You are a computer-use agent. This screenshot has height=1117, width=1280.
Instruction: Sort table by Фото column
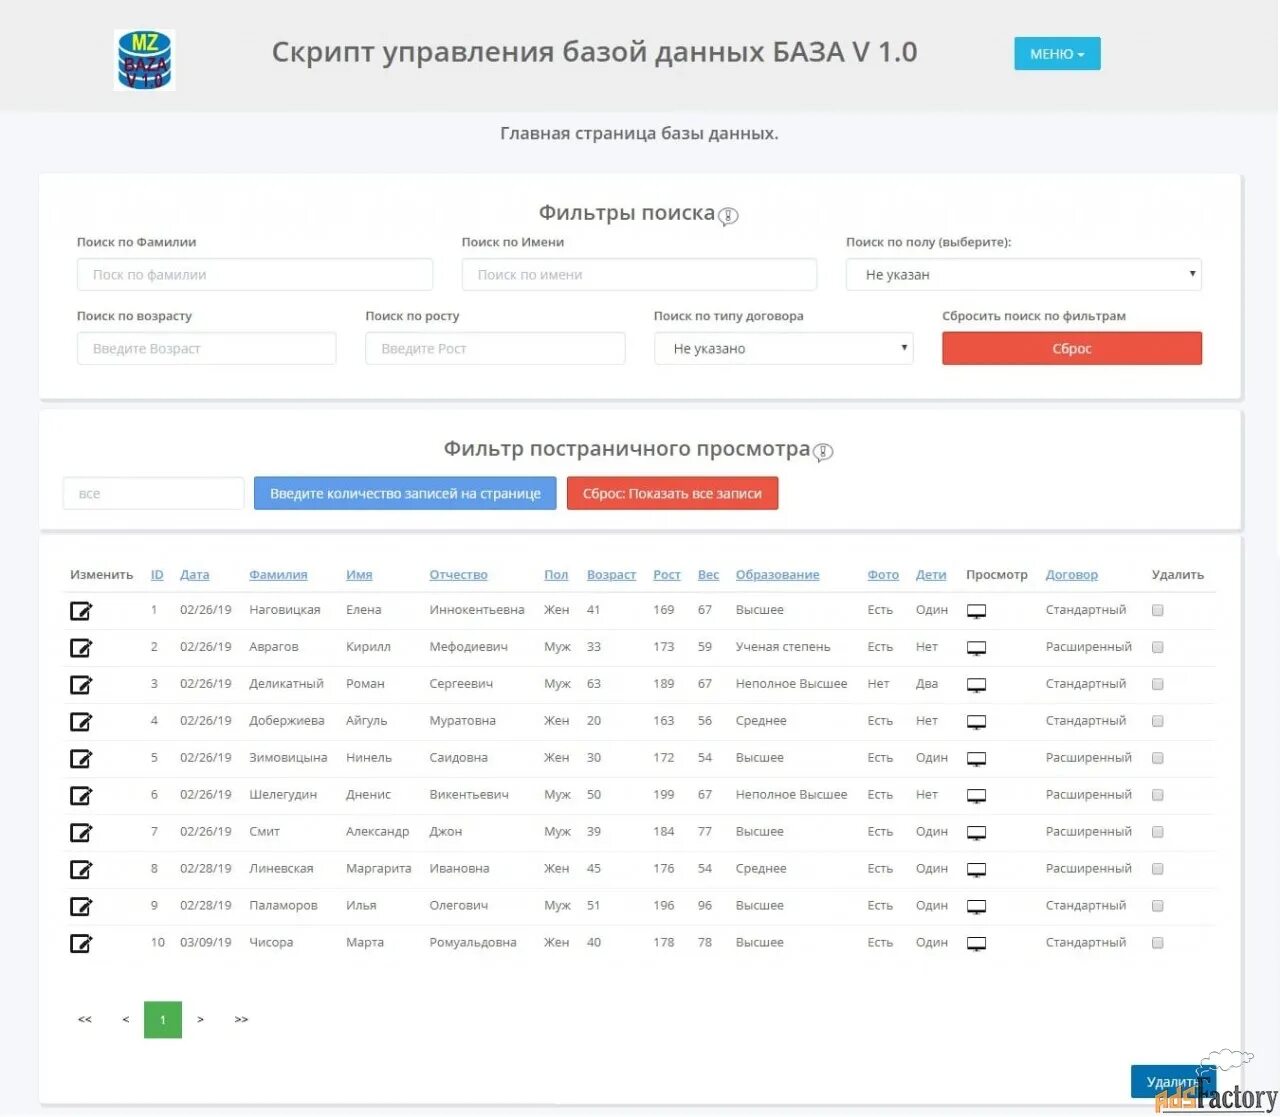[883, 575]
